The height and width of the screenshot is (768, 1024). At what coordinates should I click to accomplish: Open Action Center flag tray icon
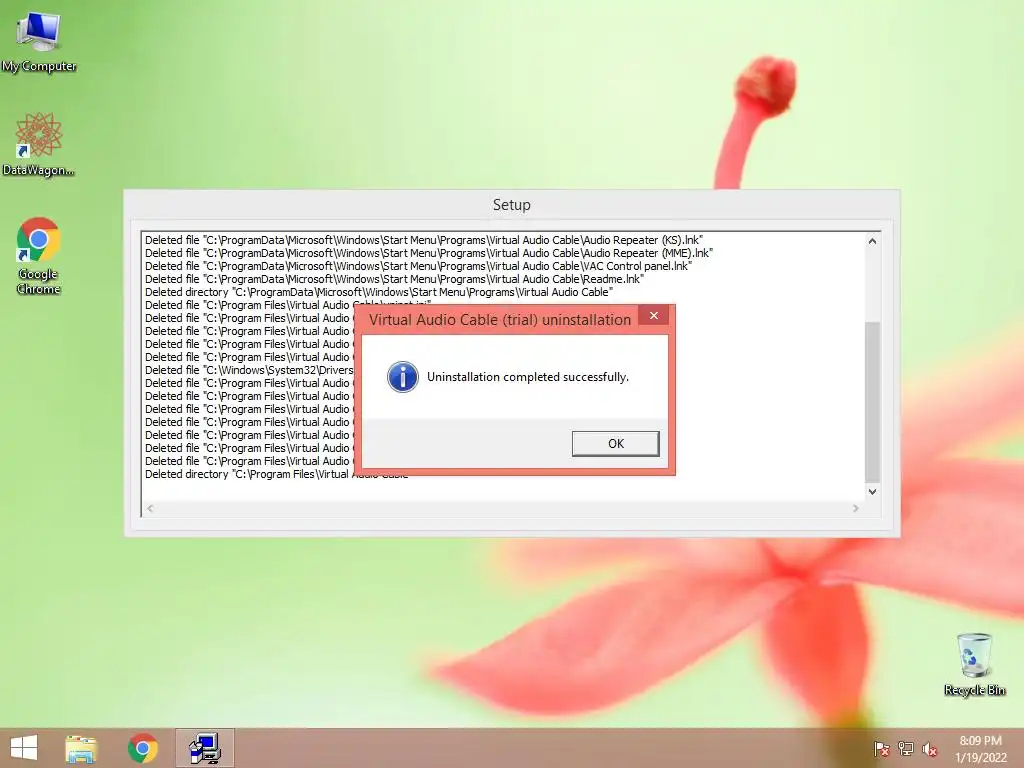pyautogui.click(x=881, y=749)
